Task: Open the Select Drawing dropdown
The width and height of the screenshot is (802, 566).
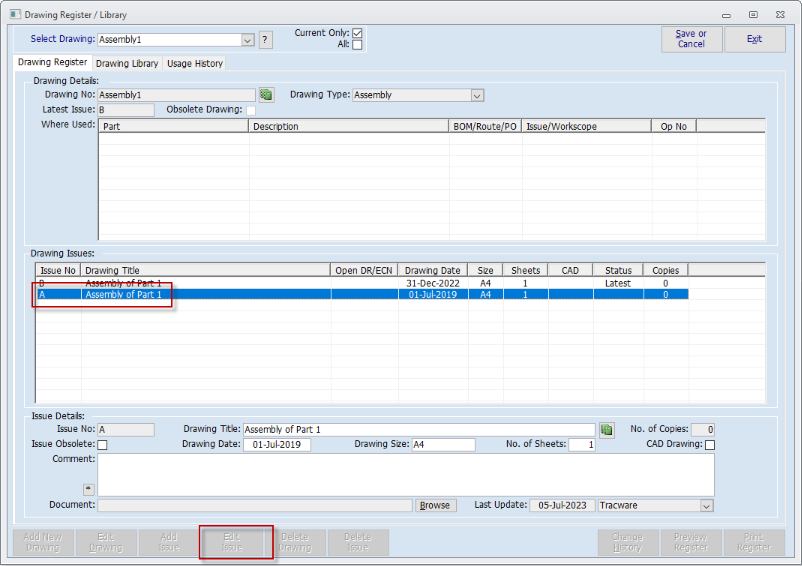Action: click(x=248, y=40)
